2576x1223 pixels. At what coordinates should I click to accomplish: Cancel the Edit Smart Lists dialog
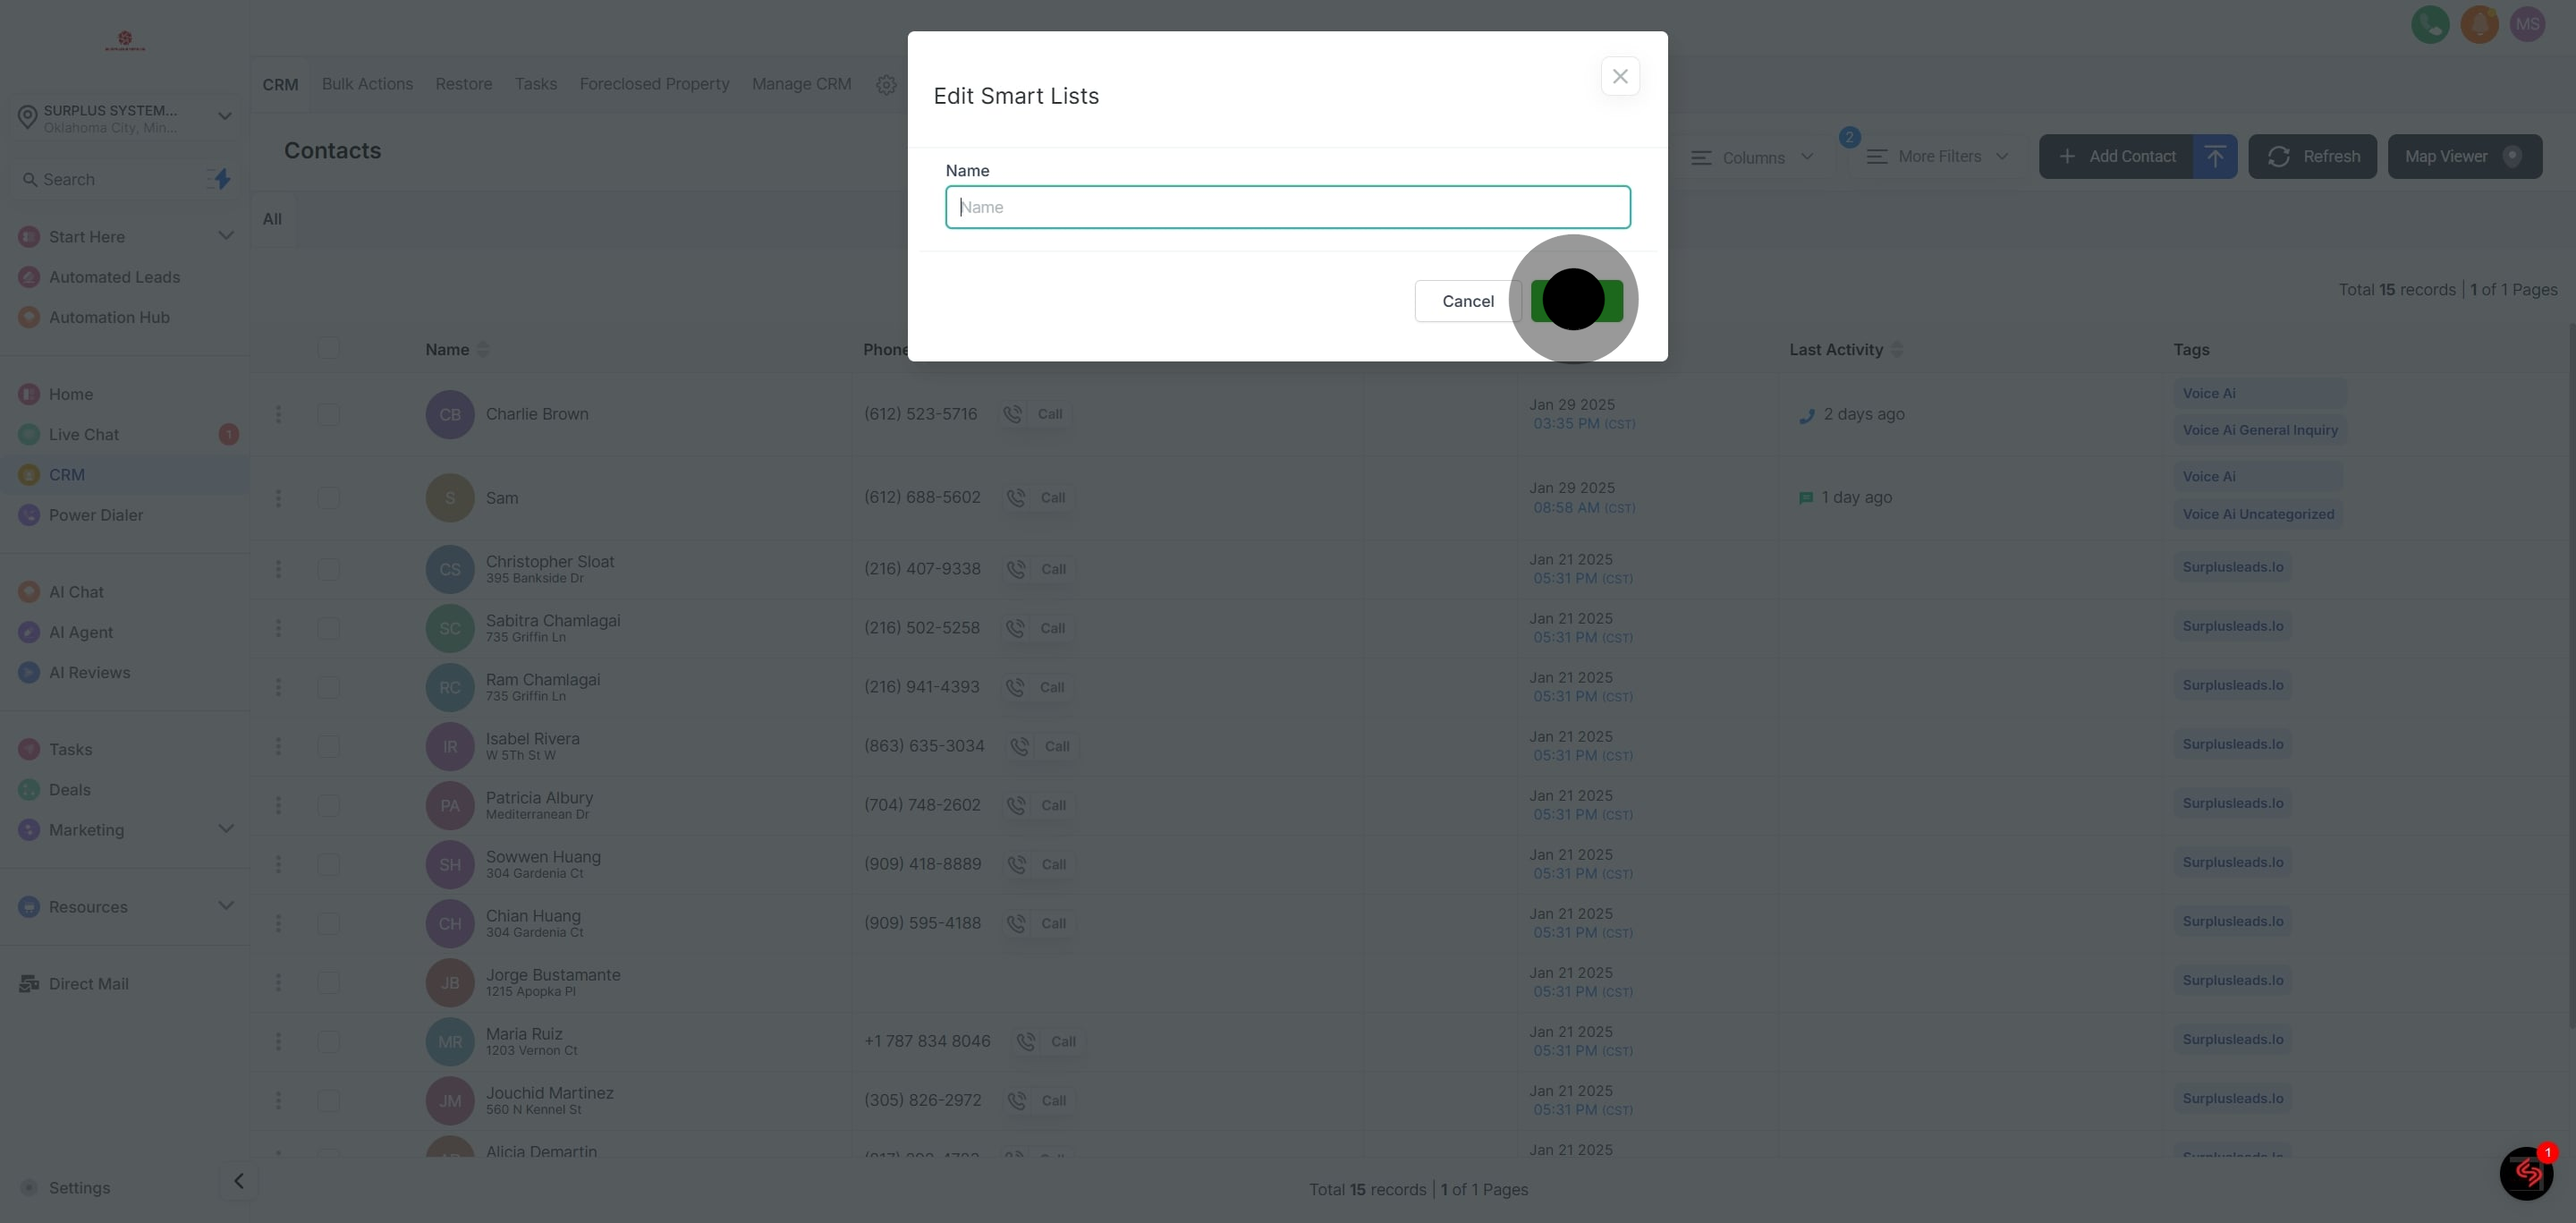[1468, 301]
